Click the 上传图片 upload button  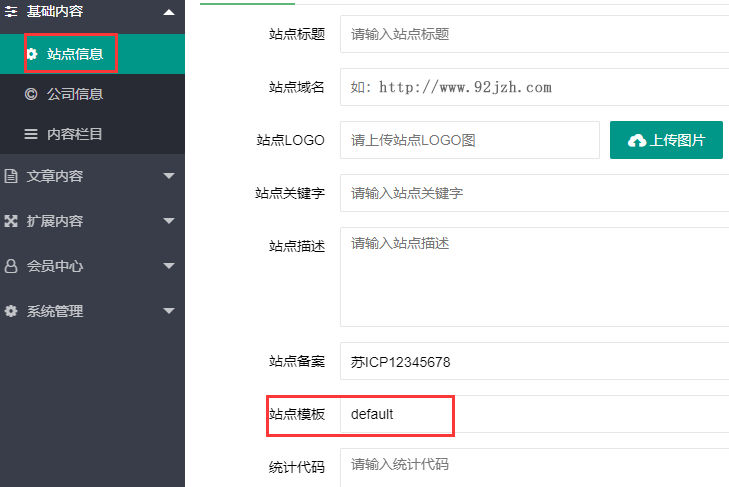tap(666, 140)
